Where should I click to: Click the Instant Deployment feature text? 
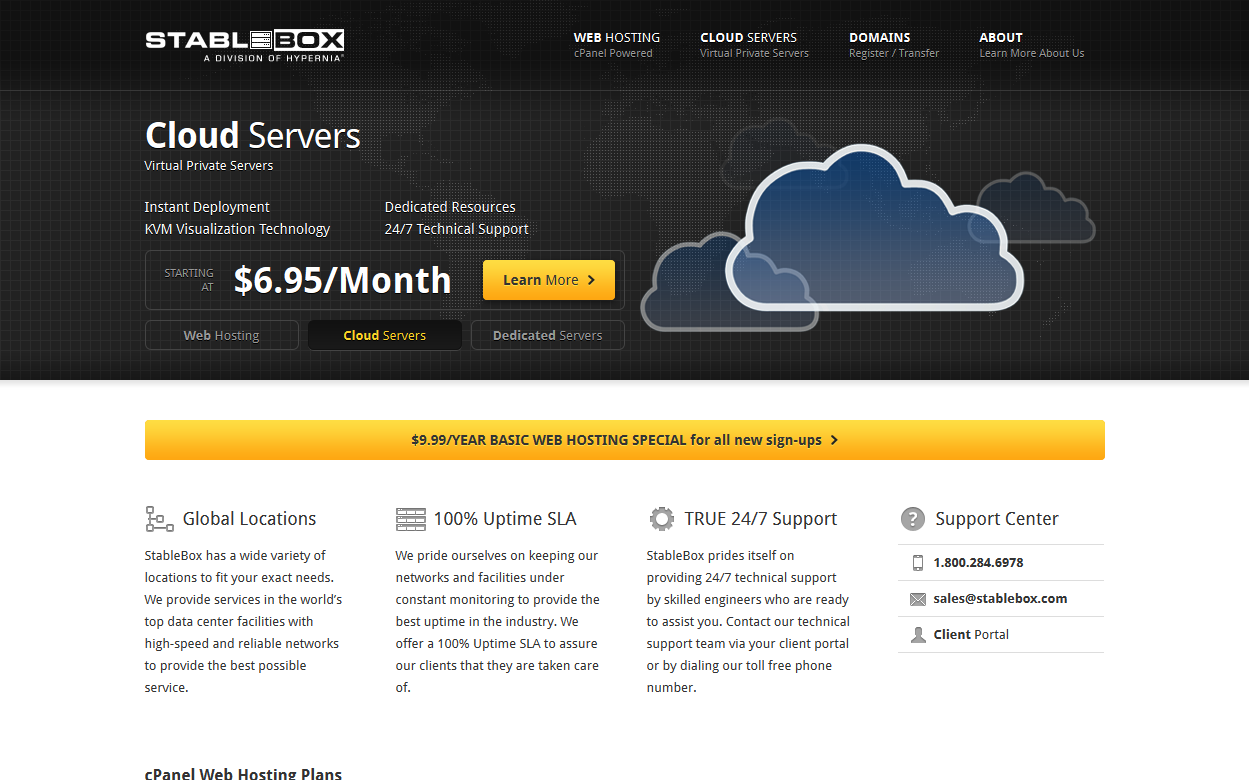coord(207,207)
